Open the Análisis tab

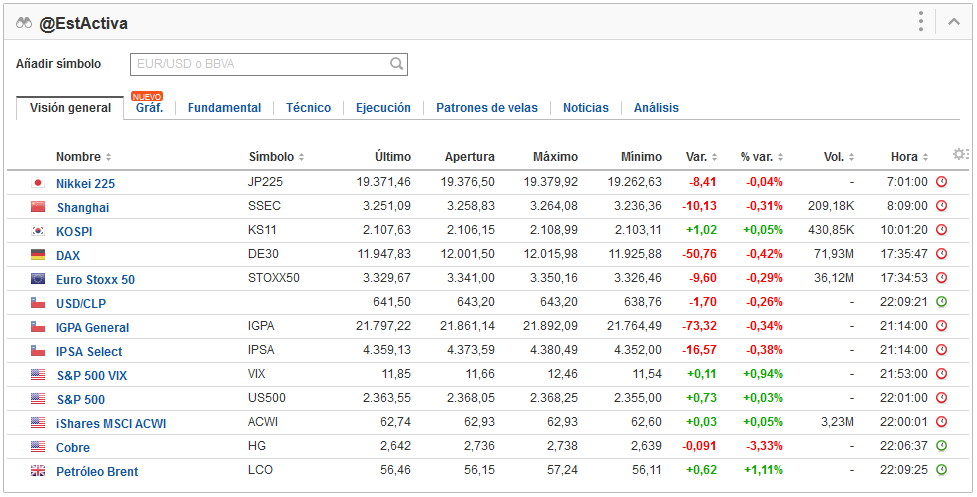[656, 108]
